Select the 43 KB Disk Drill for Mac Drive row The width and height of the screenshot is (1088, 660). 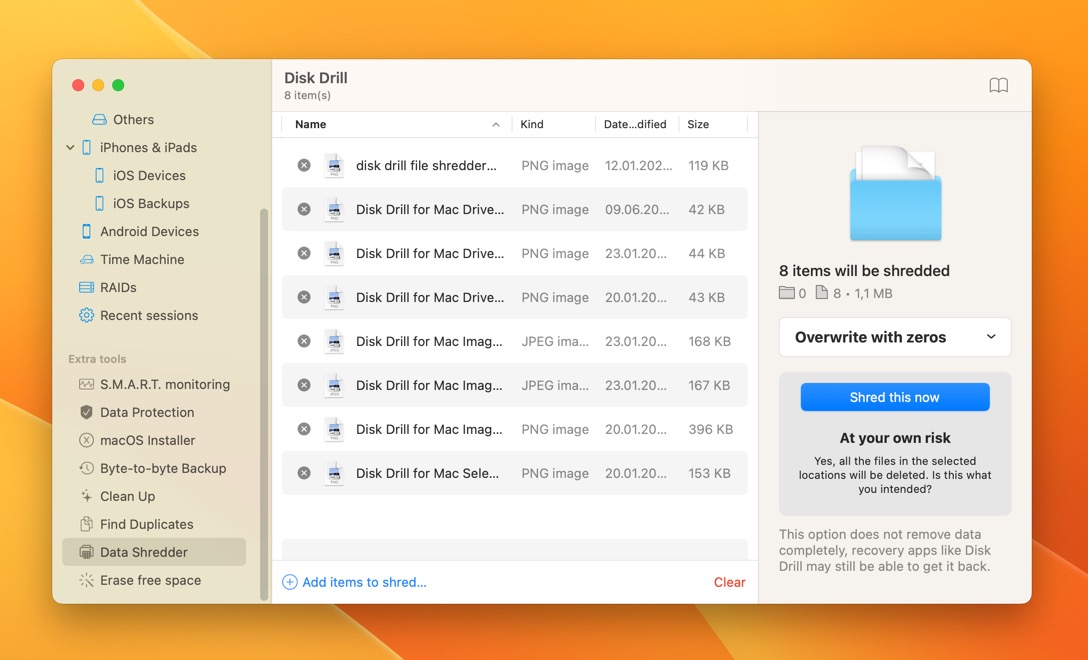click(515, 297)
